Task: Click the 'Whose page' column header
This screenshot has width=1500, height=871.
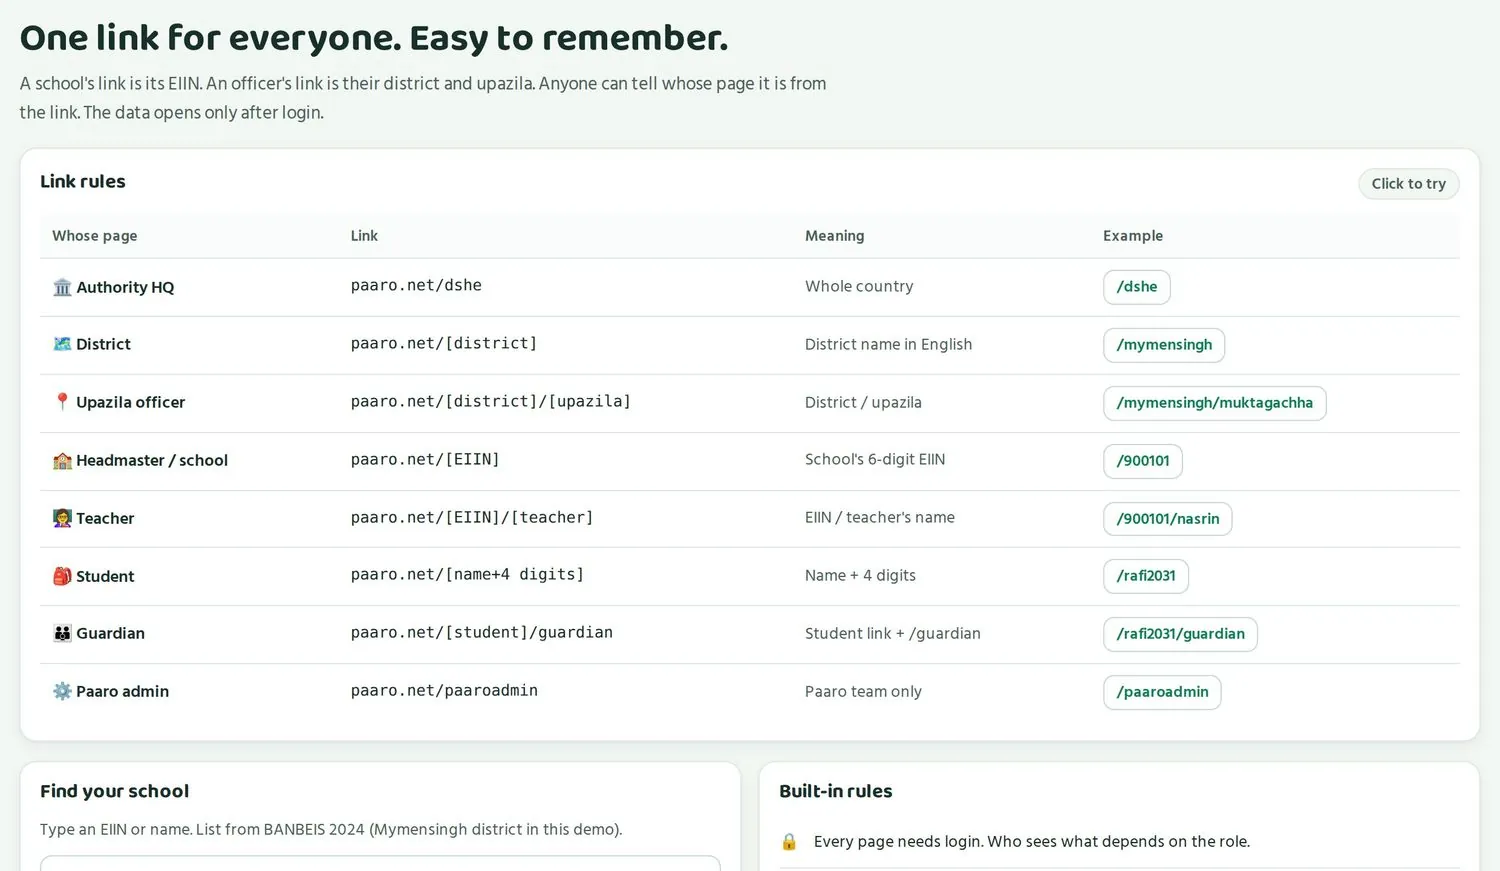Action: coord(95,236)
